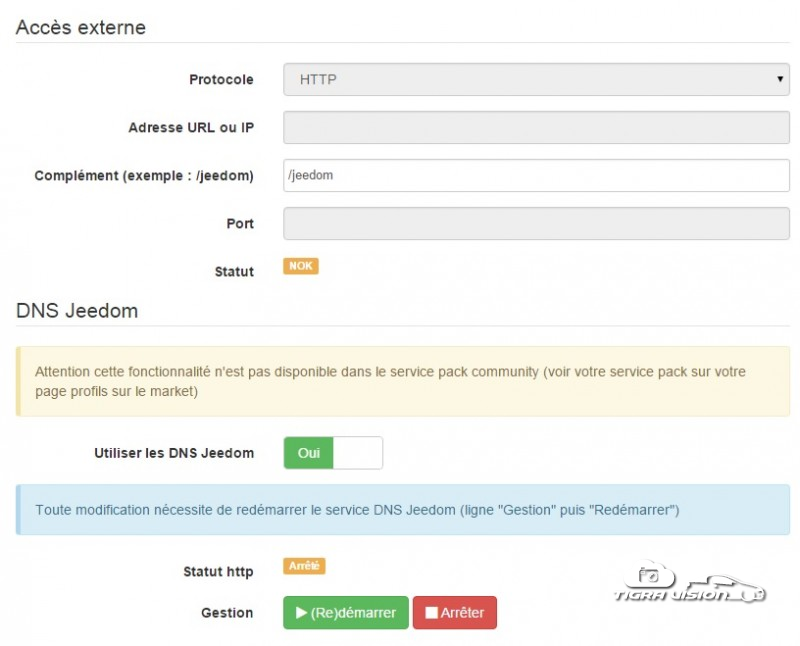Click the Protocole dropdown arrow
The height and width of the screenshot is (646, 800).
(779, 80)
